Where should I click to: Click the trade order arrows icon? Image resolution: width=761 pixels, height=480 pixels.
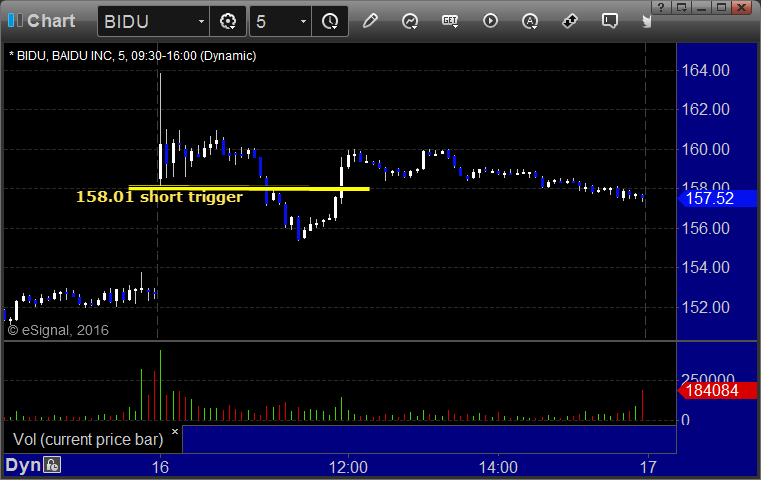coord(570,21)
